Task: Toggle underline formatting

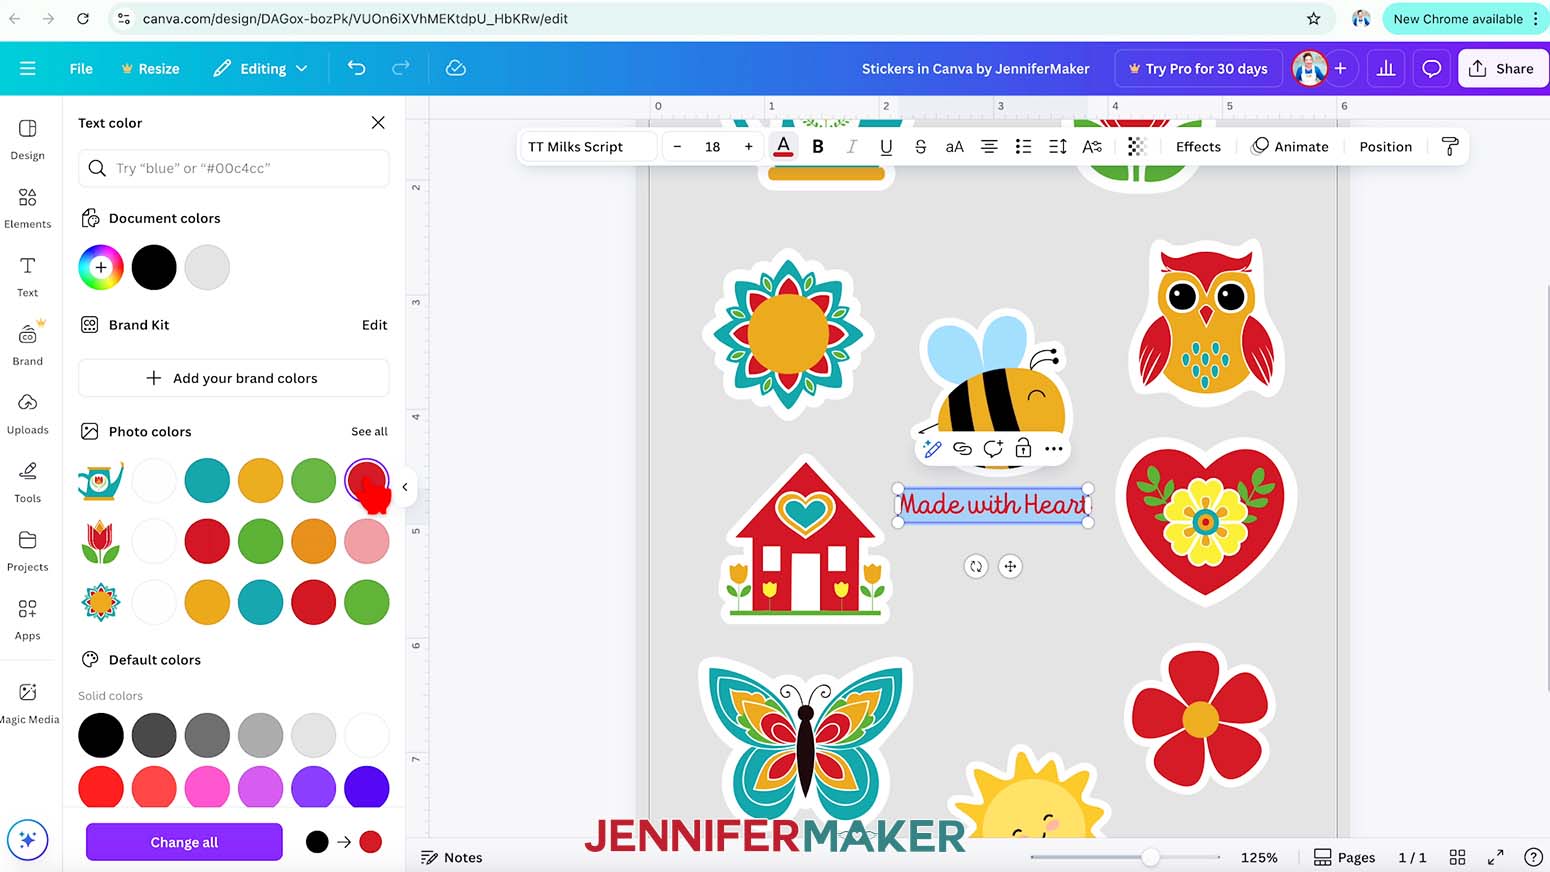Action: [x=886, y=146]
